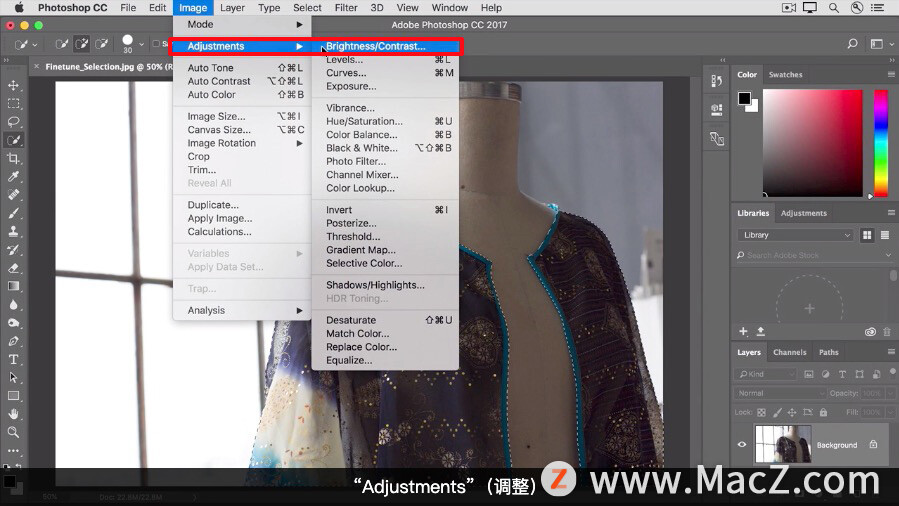Click inside the color picker field
Viewport: 899px width, 506px height.
tap(812, 143)
